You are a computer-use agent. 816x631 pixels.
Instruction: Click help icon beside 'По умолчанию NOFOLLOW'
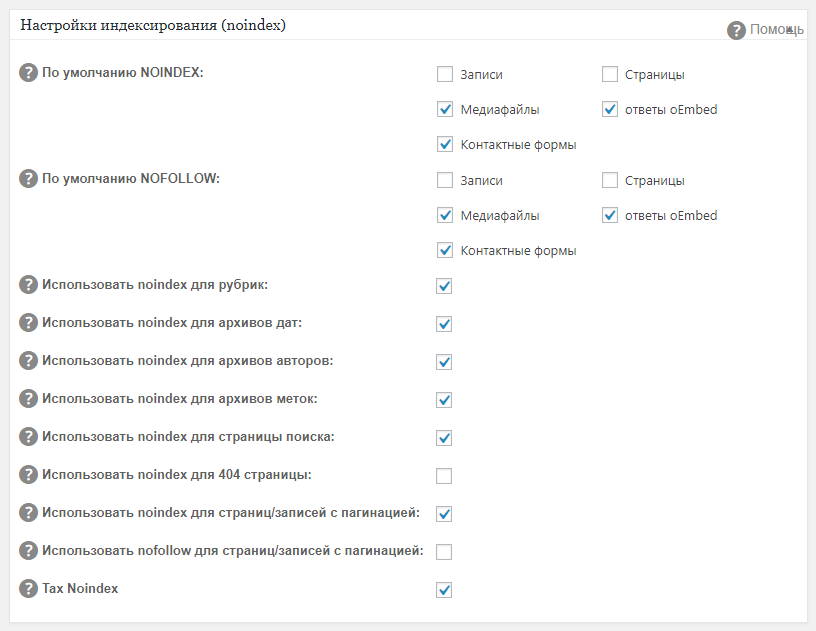click(29, 179)
